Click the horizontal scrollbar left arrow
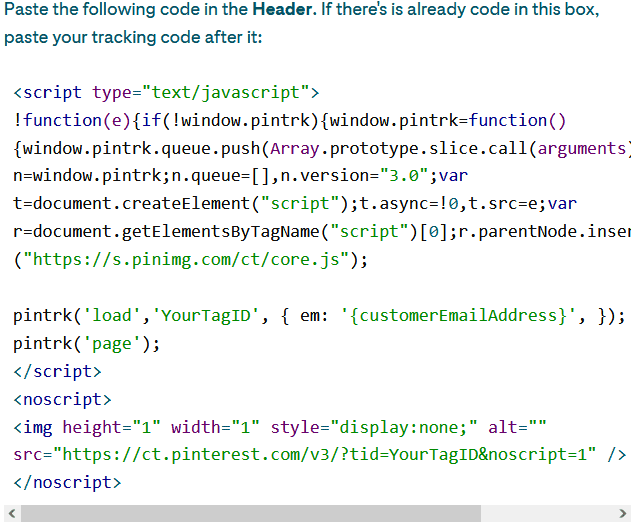The height and width of the screenshot is (529, 642). 12,513
